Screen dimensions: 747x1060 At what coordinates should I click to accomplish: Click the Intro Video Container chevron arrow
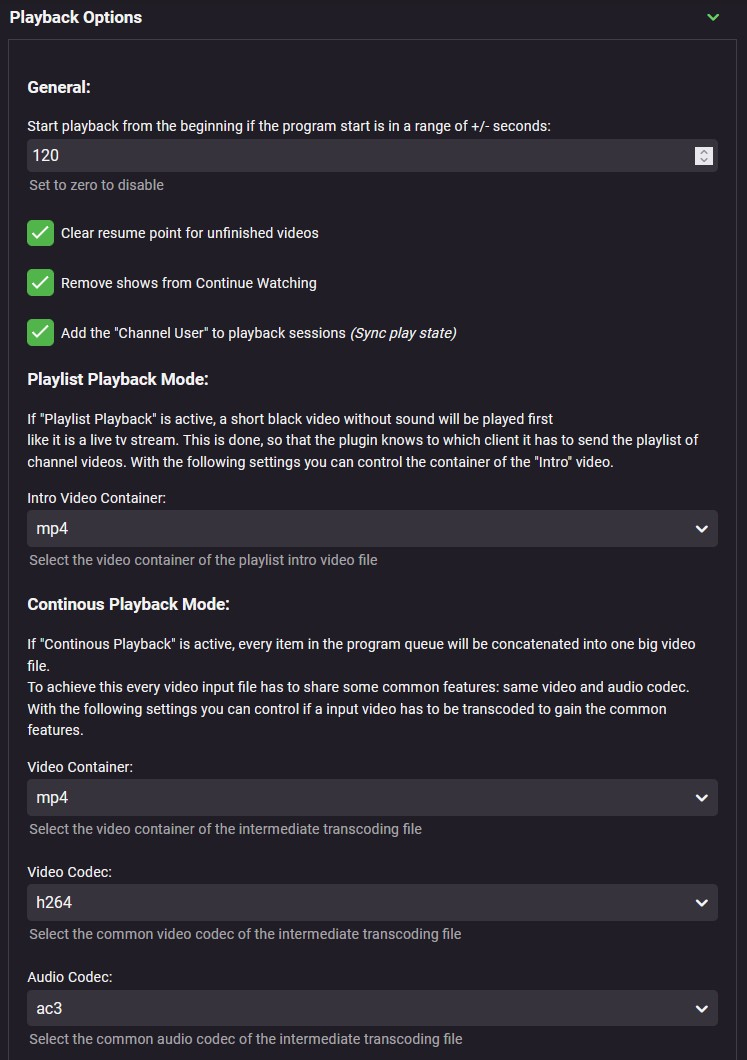point(702,529)
